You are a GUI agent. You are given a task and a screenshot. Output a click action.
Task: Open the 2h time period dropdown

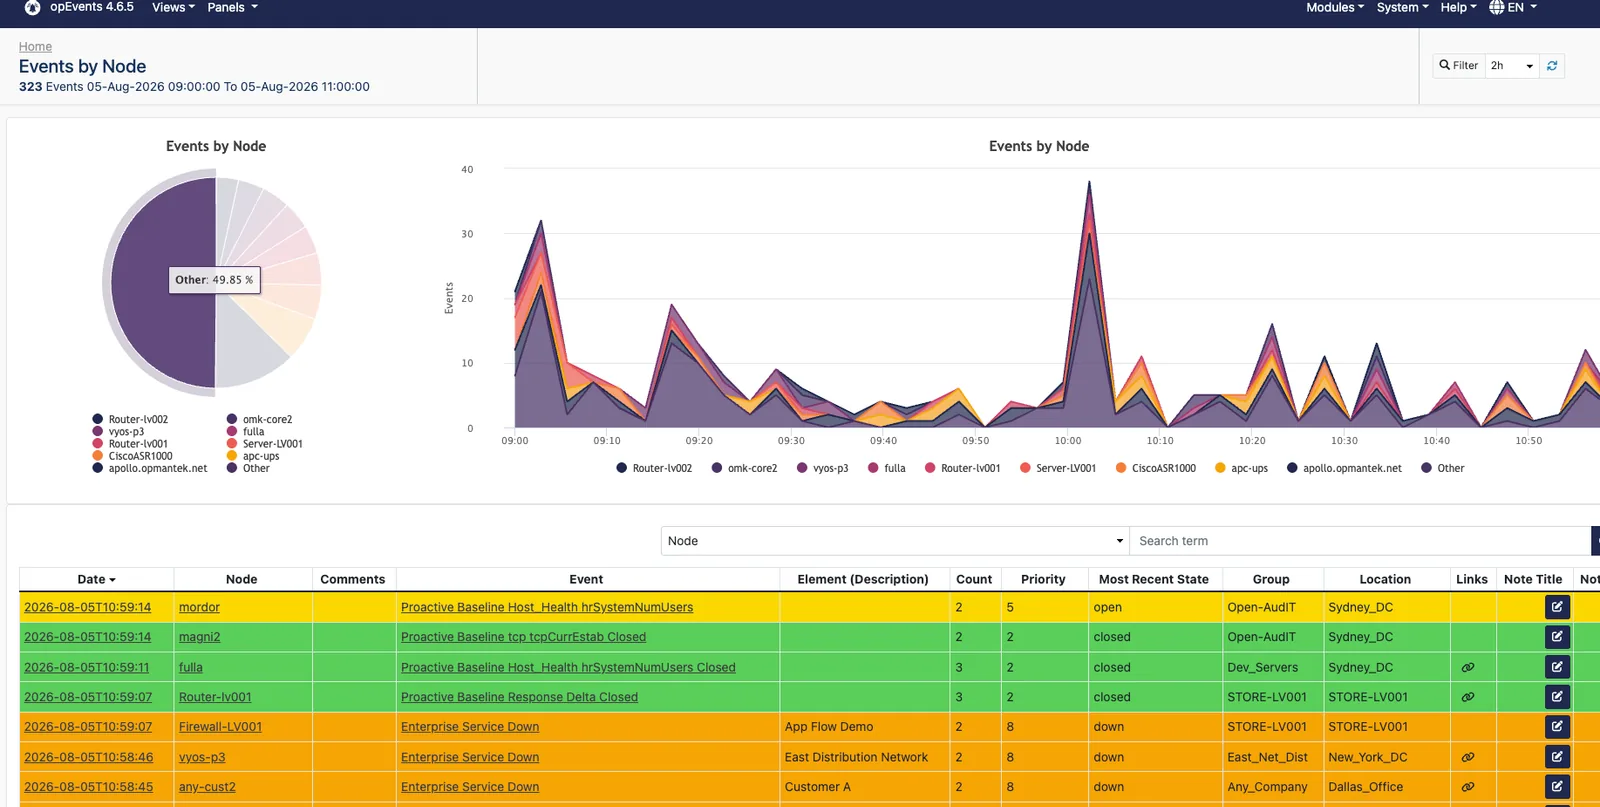1511,66
